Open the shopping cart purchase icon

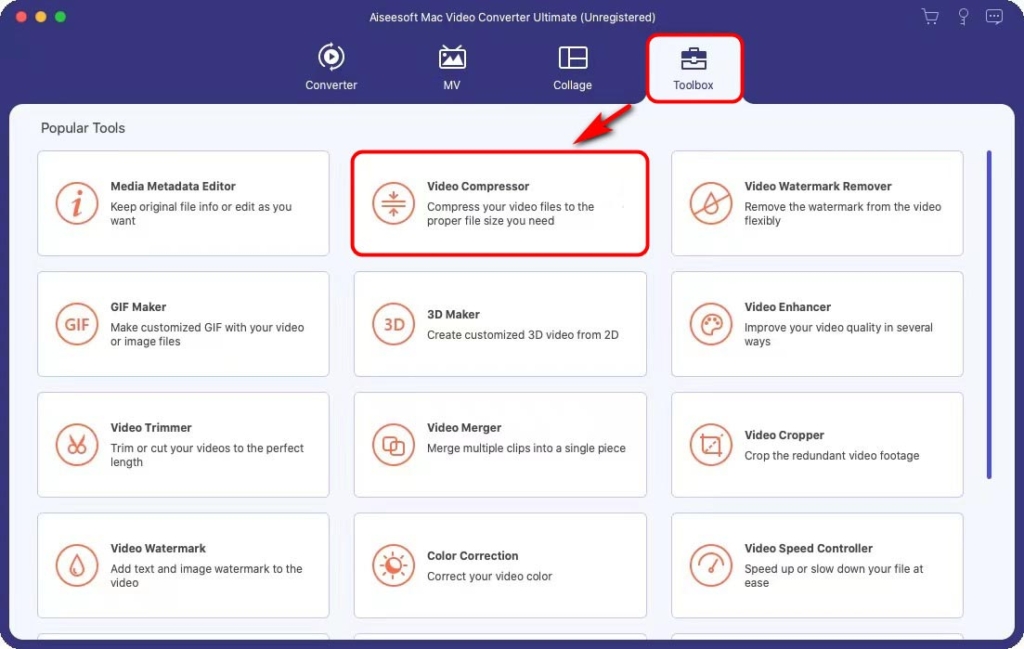[x=930, y=16]
